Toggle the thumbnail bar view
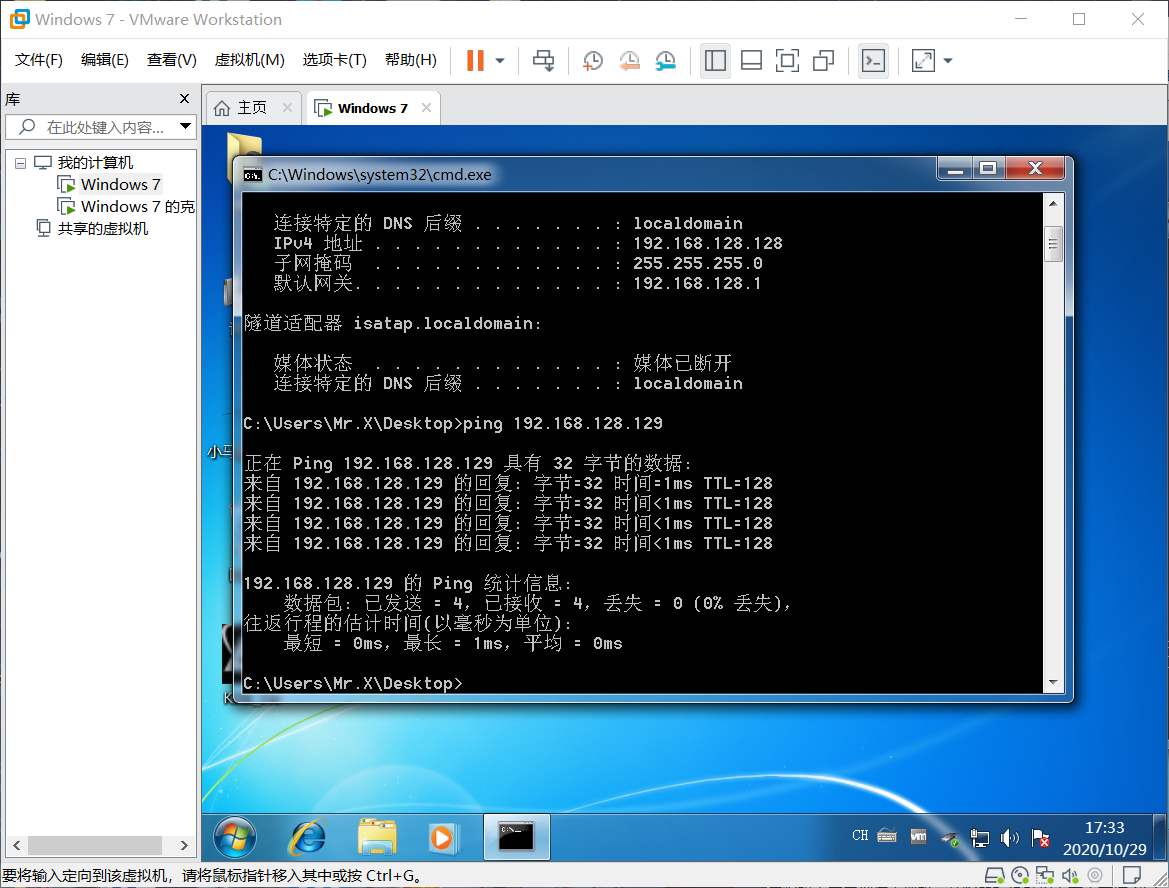 (x=752, y=60)
